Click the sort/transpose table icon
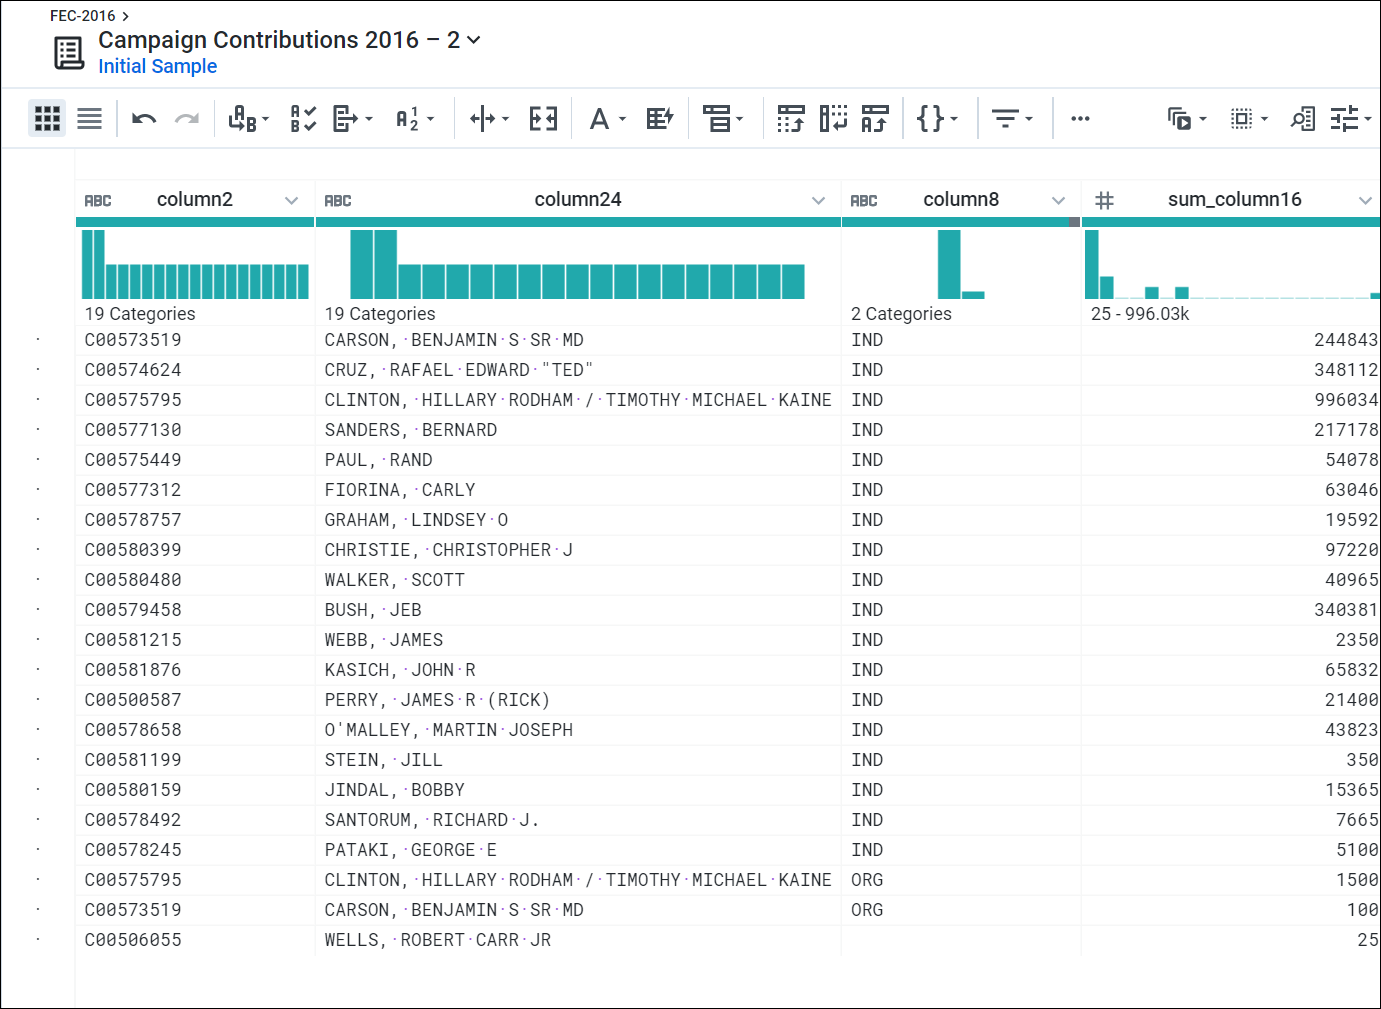Viewport: 1381px width, 1009px height. tap(875, 119)
